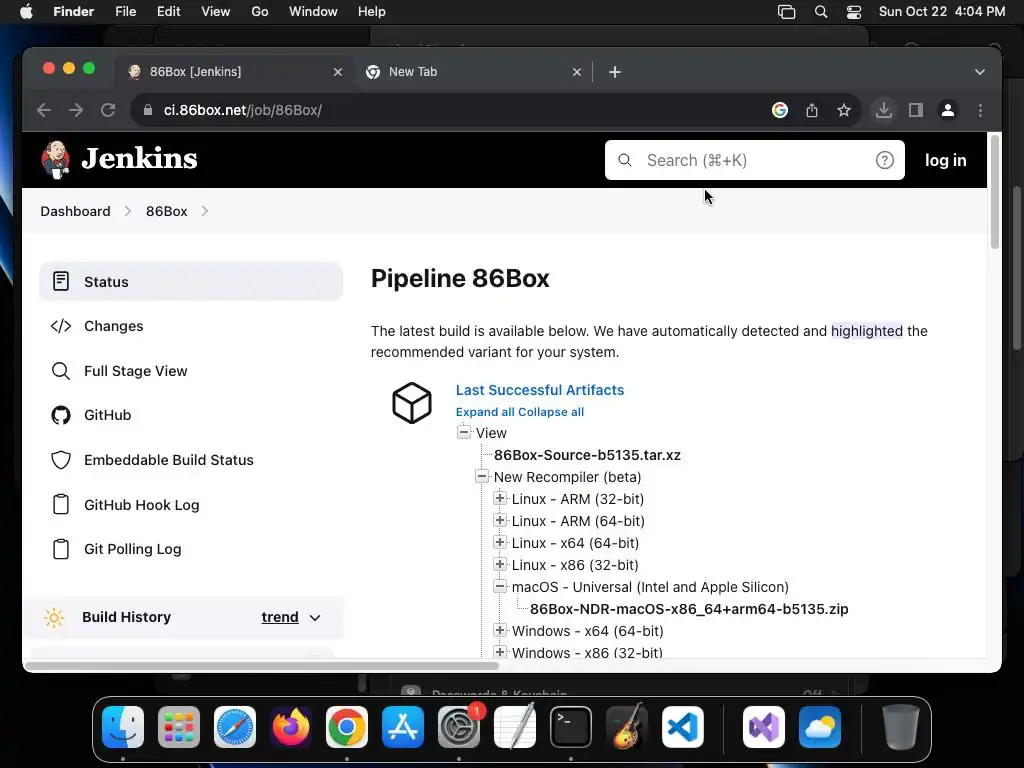Open Visual Studio Code from the Dock
The image size is (1024, 768).
pos(682,727)
